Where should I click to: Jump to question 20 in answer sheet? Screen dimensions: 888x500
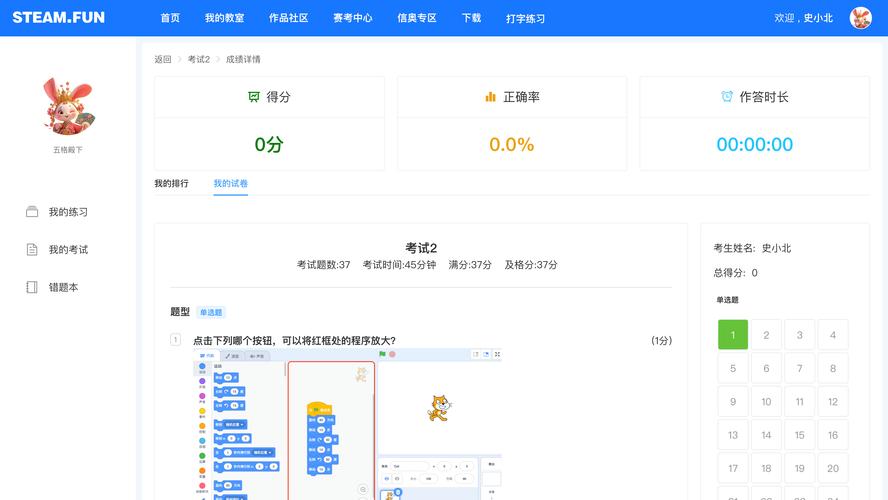pyautogui.click(x=833, y=468)
